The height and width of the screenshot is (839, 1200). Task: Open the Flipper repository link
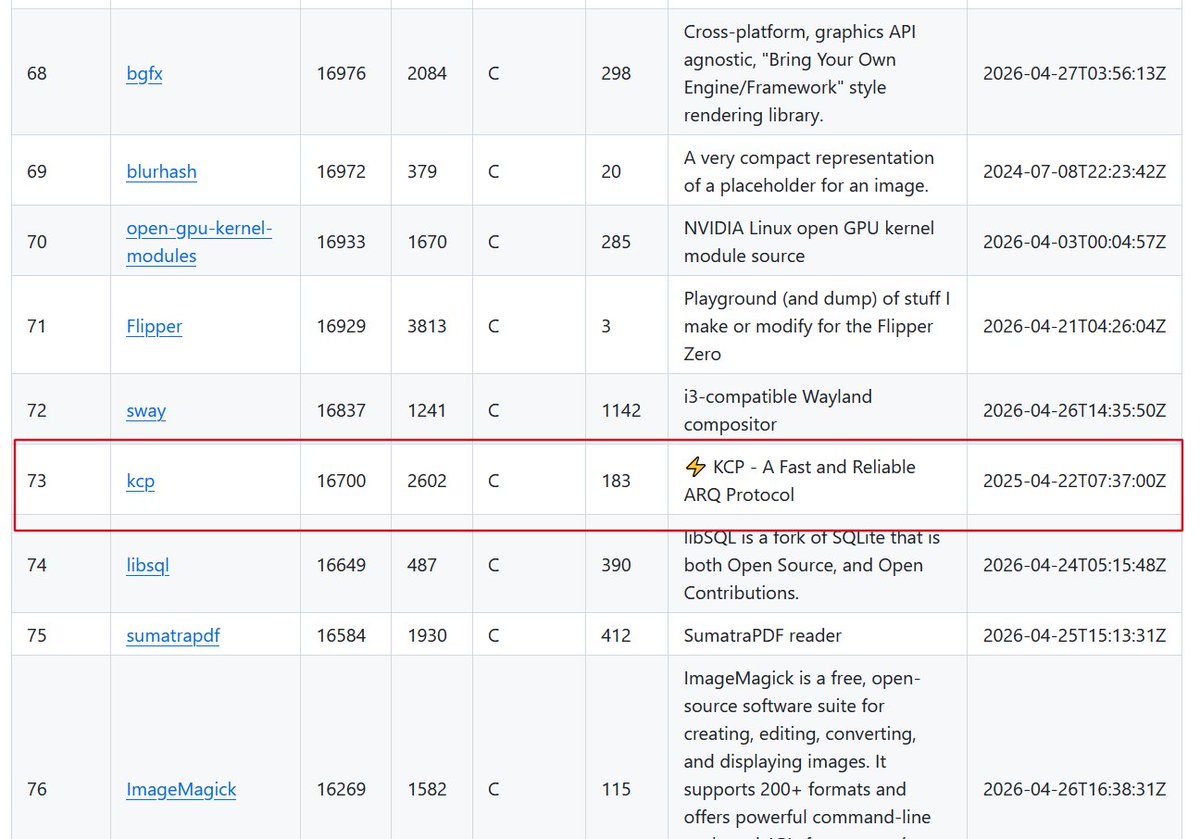click(154, 326)
